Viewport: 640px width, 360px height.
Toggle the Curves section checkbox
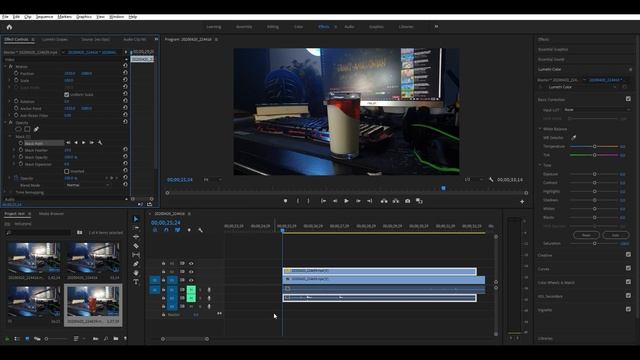tap(628, 268)
